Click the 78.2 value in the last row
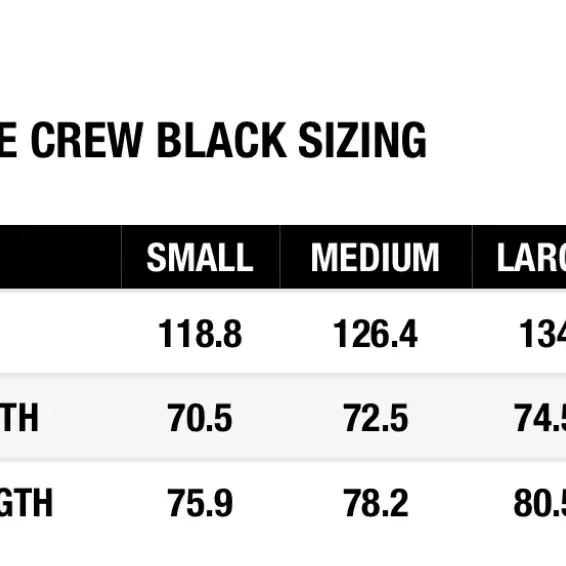The image size is (566, 566). click(376, 502)
